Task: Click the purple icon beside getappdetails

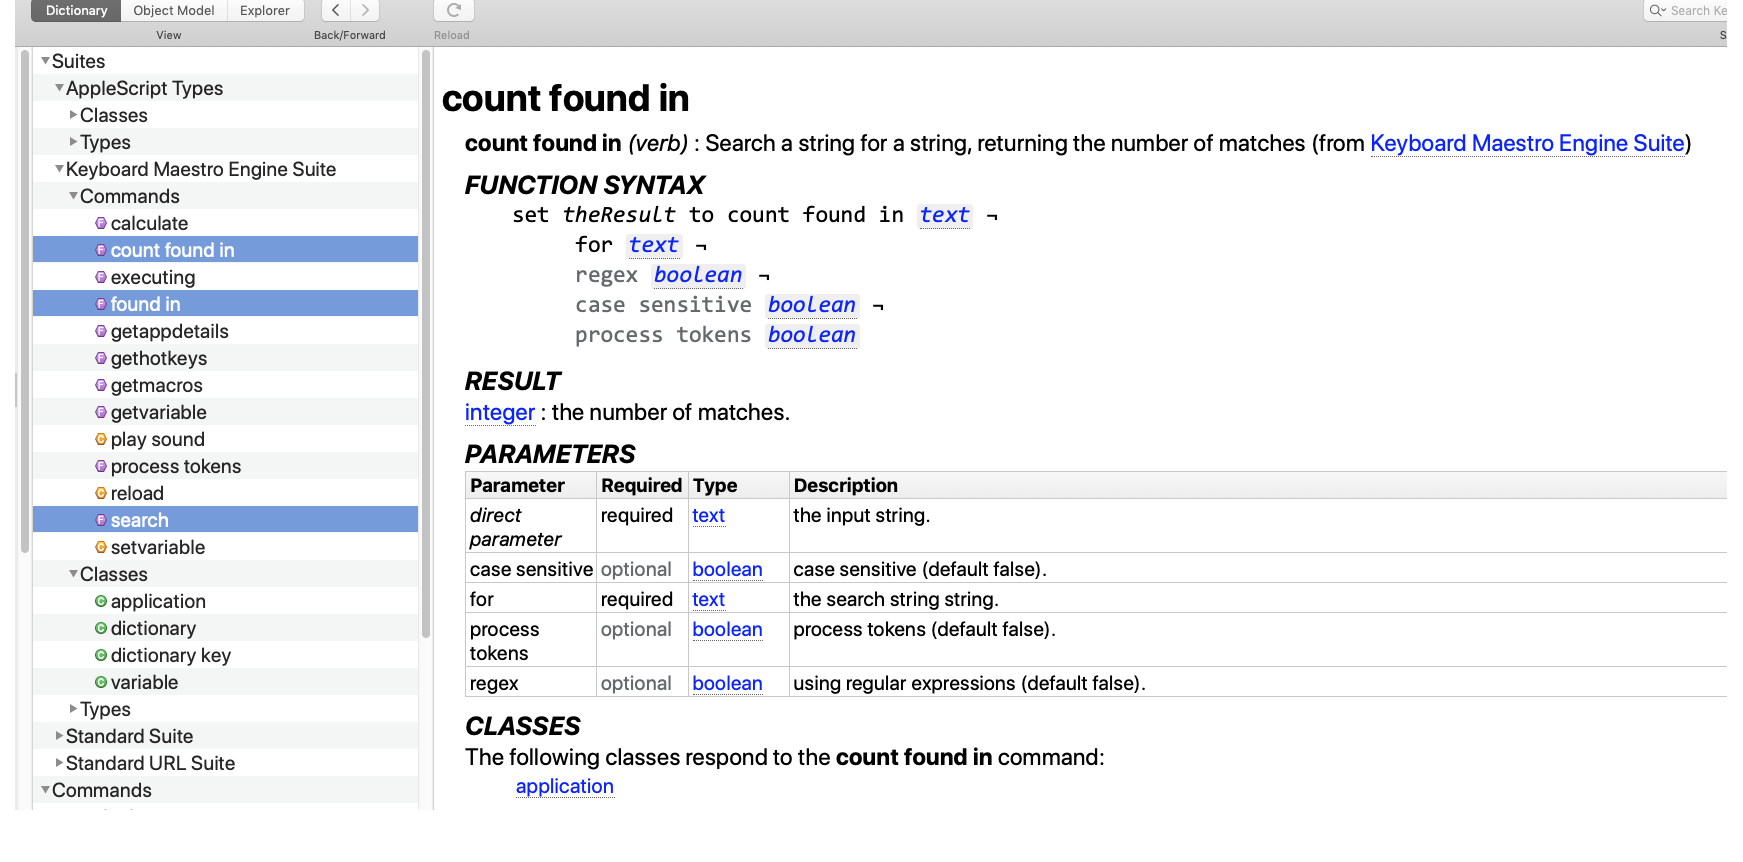Action: coord(101,331)
